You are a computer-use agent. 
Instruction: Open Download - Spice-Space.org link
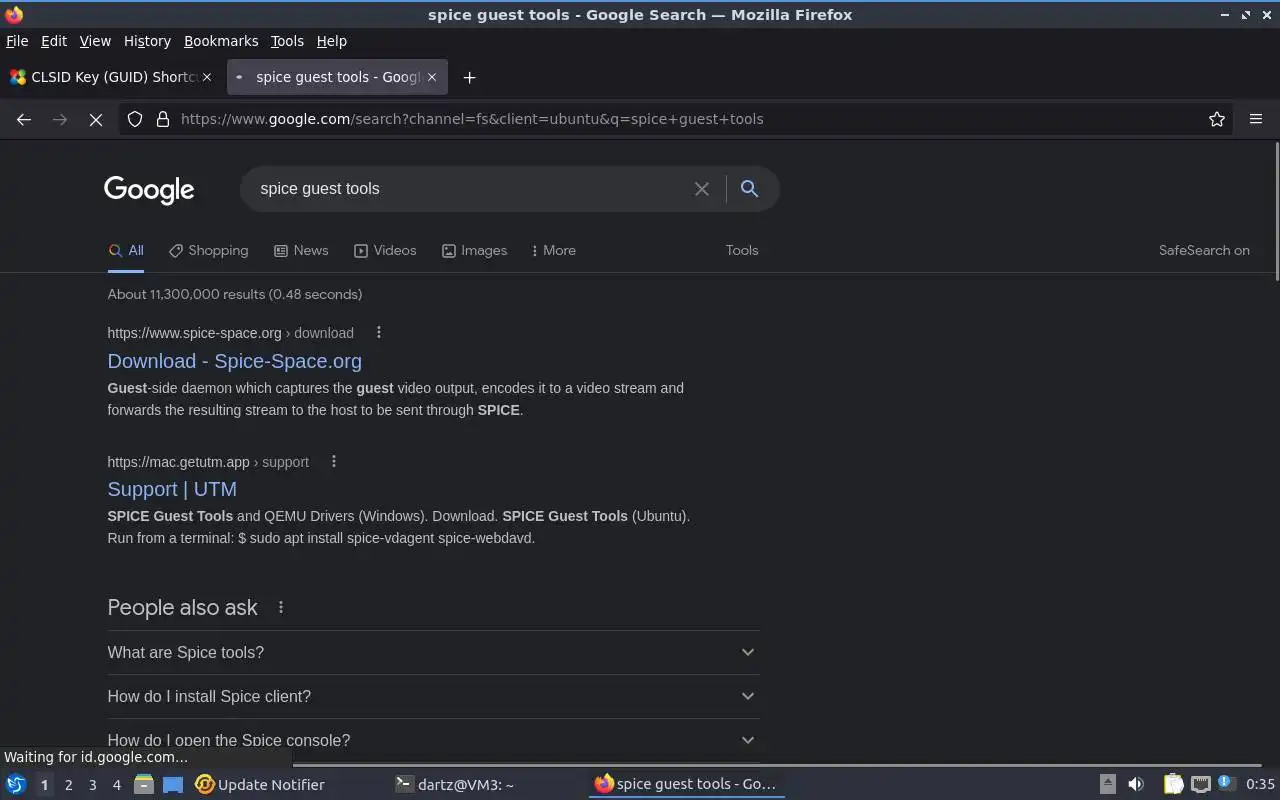coord(235,361)
